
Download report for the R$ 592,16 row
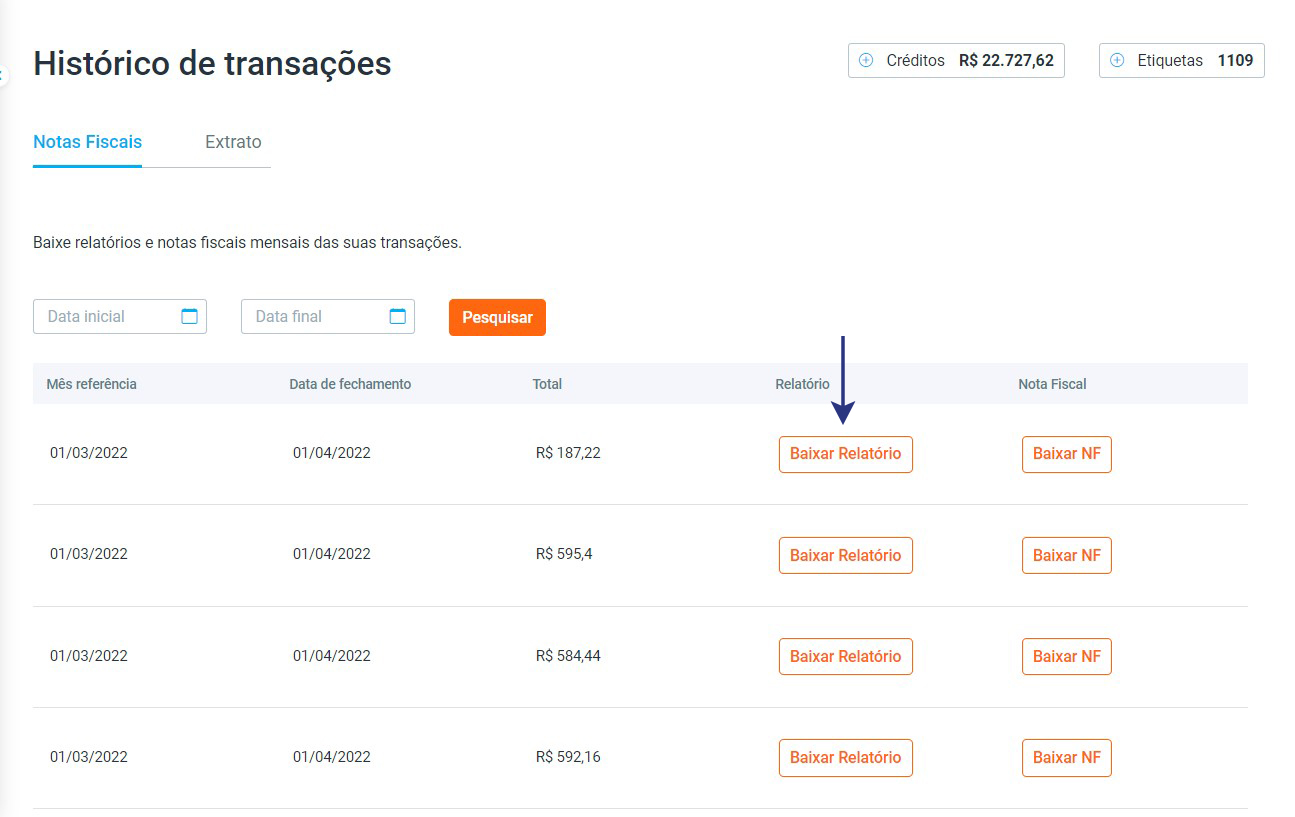click(x=845, y=758)
